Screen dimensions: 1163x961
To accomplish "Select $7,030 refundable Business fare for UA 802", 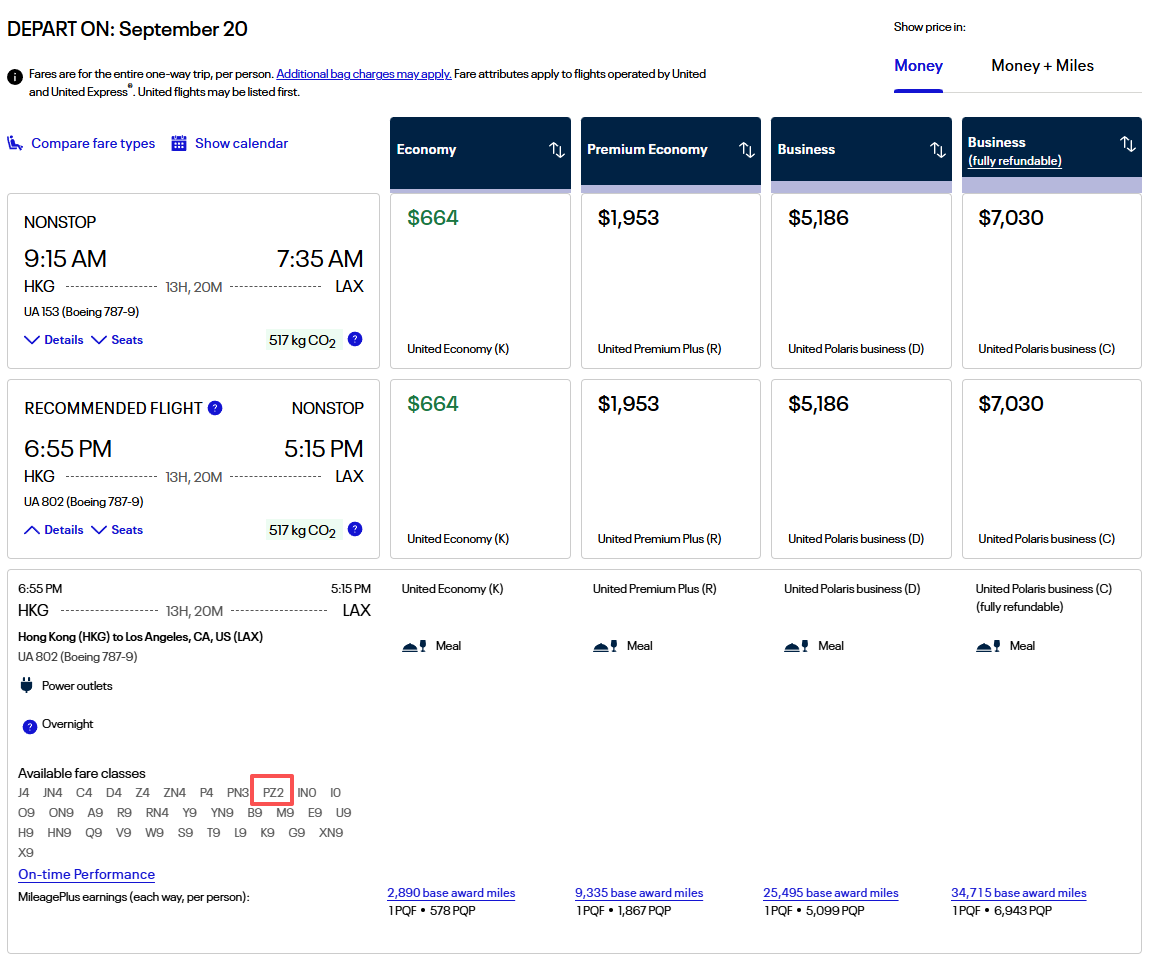I will [x=1052, y=469].
